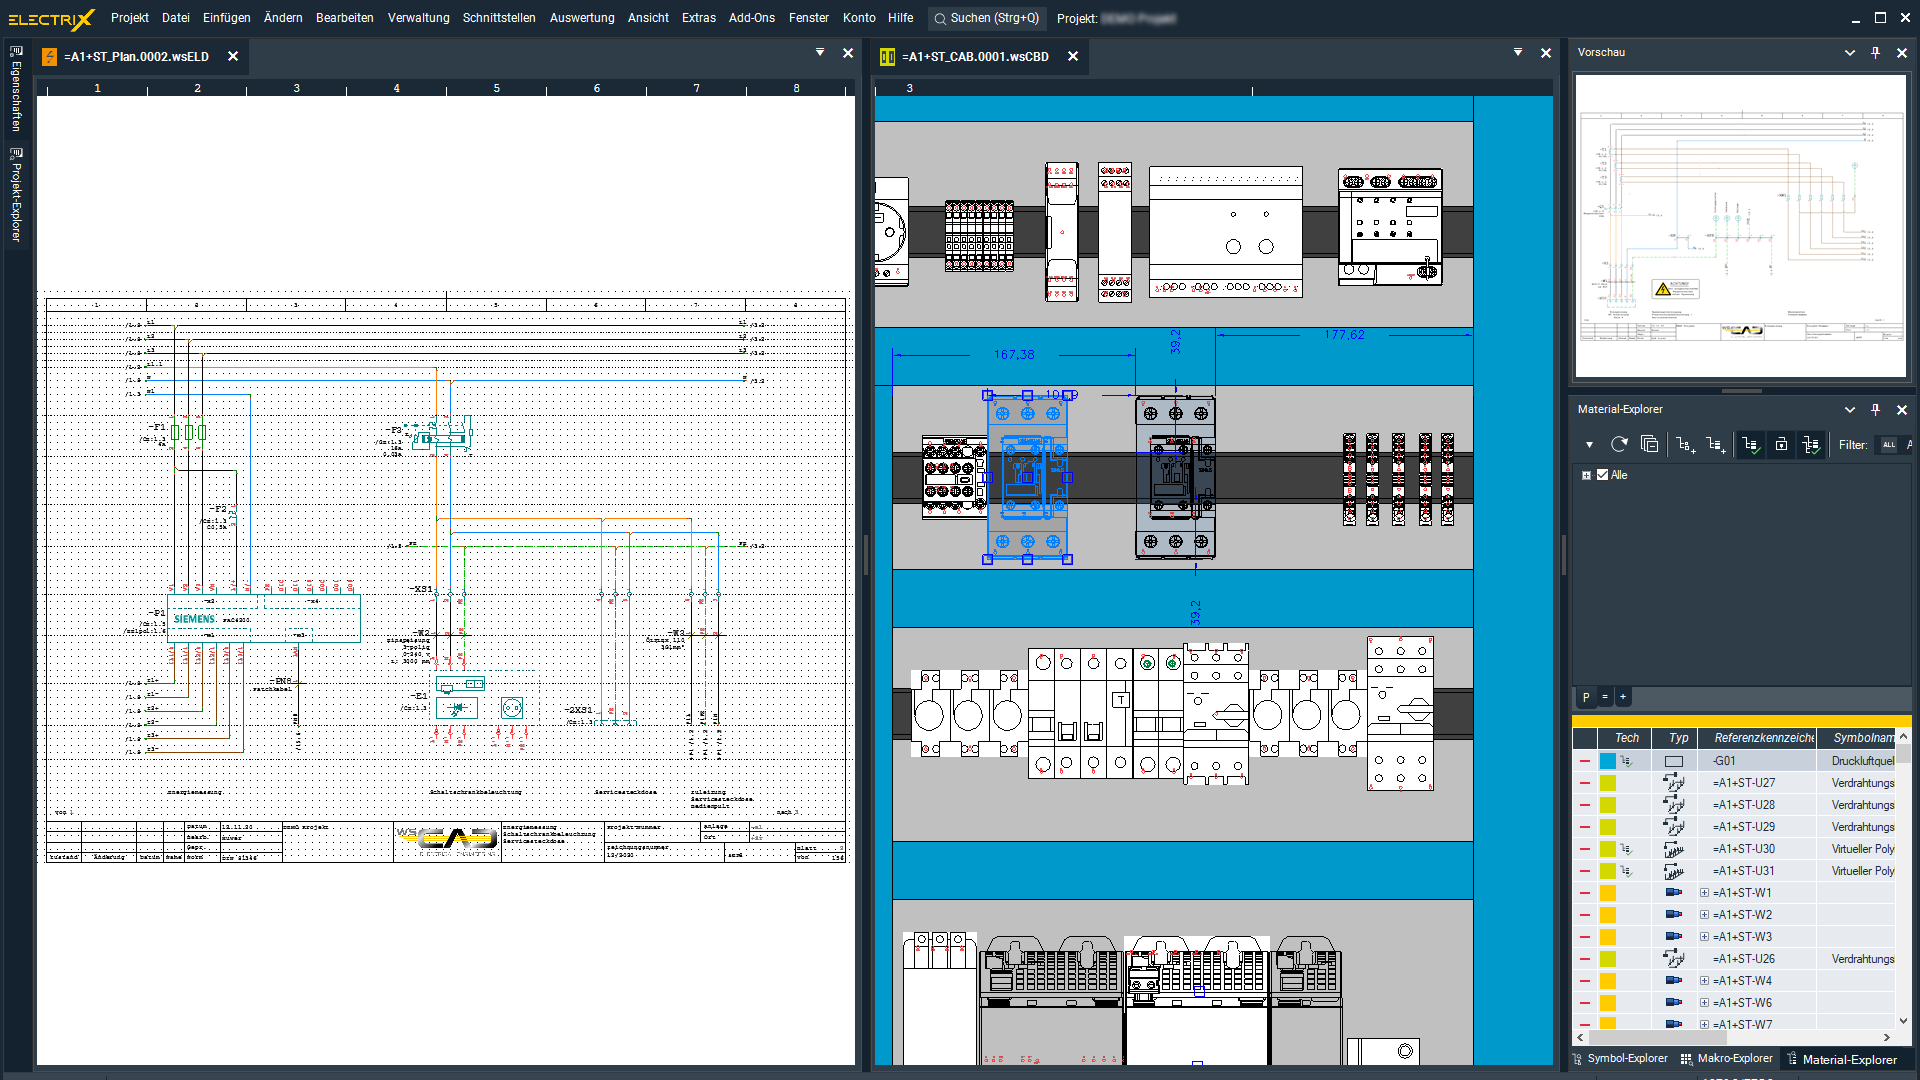Open the Auswertung menu
The width and height of the screenshot is (1920, 1080).
581,18
